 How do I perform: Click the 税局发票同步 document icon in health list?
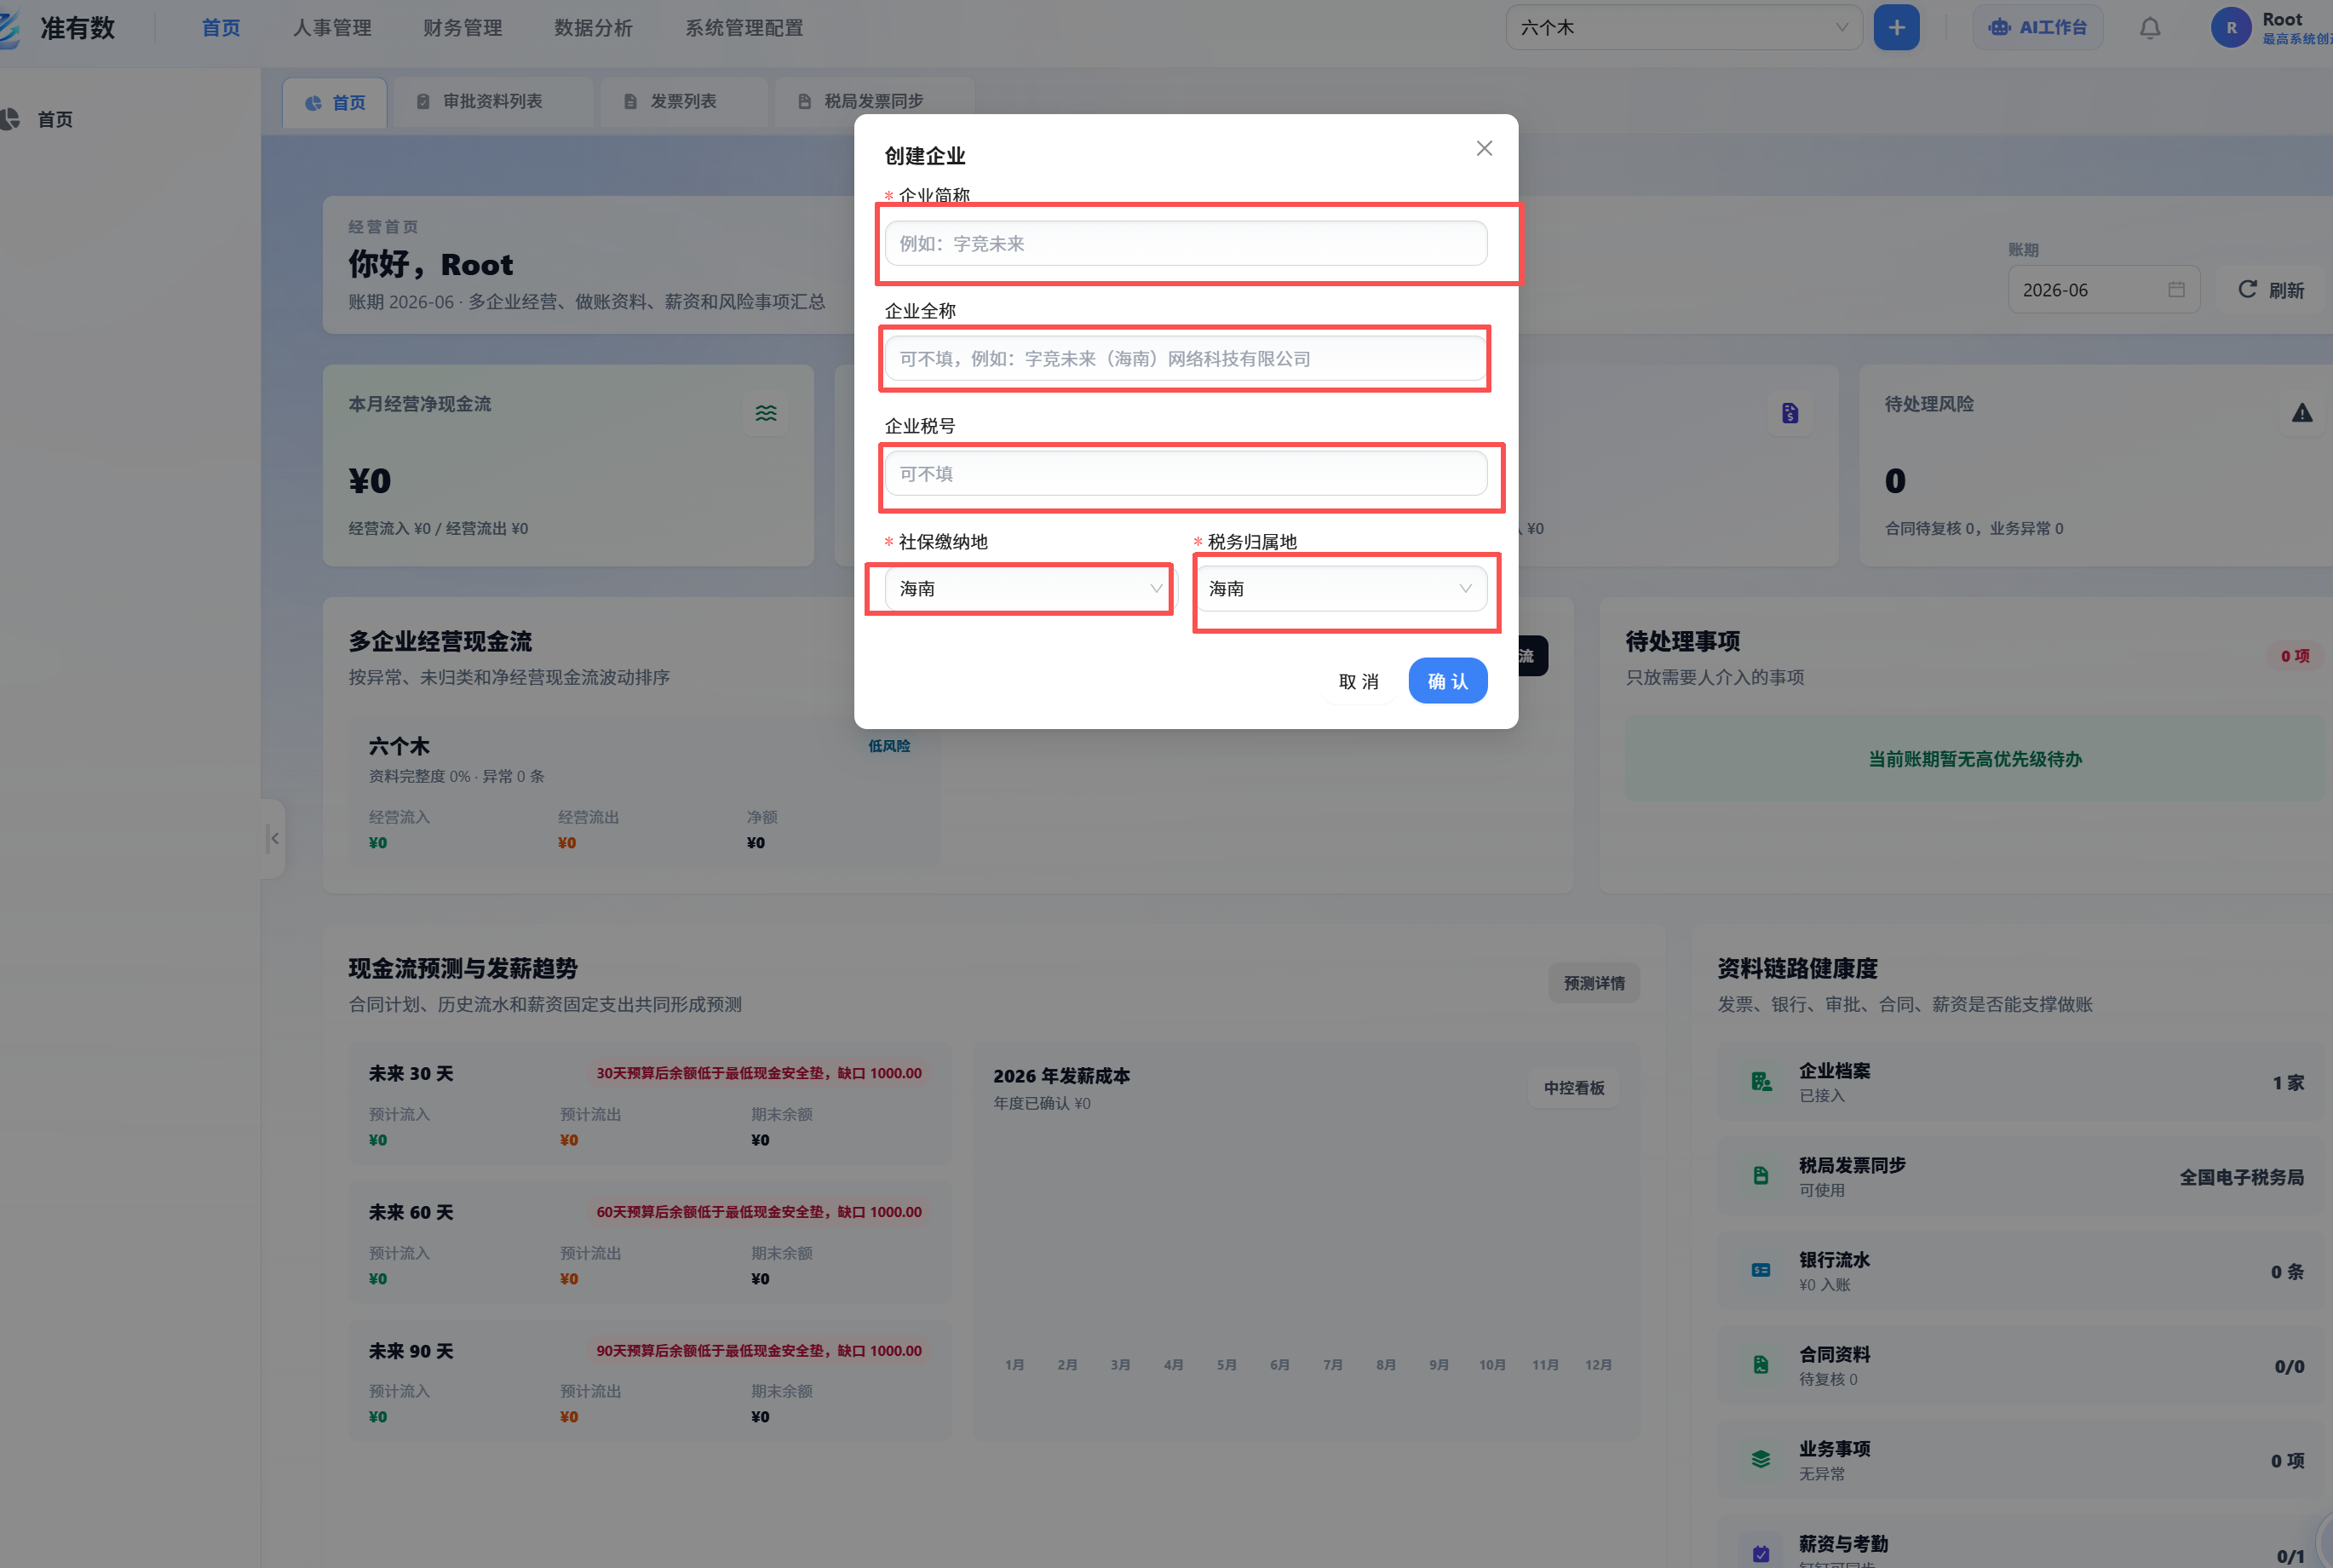1761,1176
